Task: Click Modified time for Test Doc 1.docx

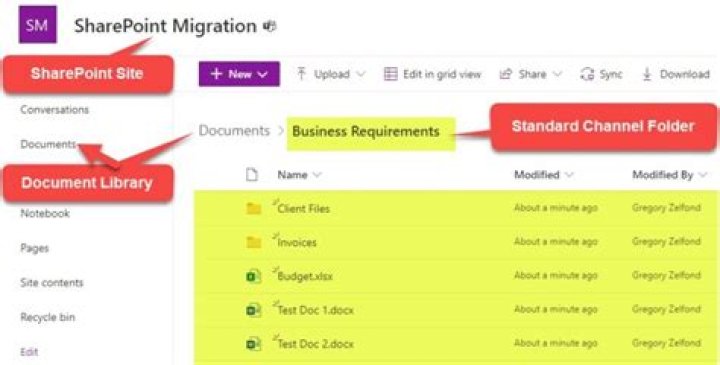Action: [x=556, y=309]
